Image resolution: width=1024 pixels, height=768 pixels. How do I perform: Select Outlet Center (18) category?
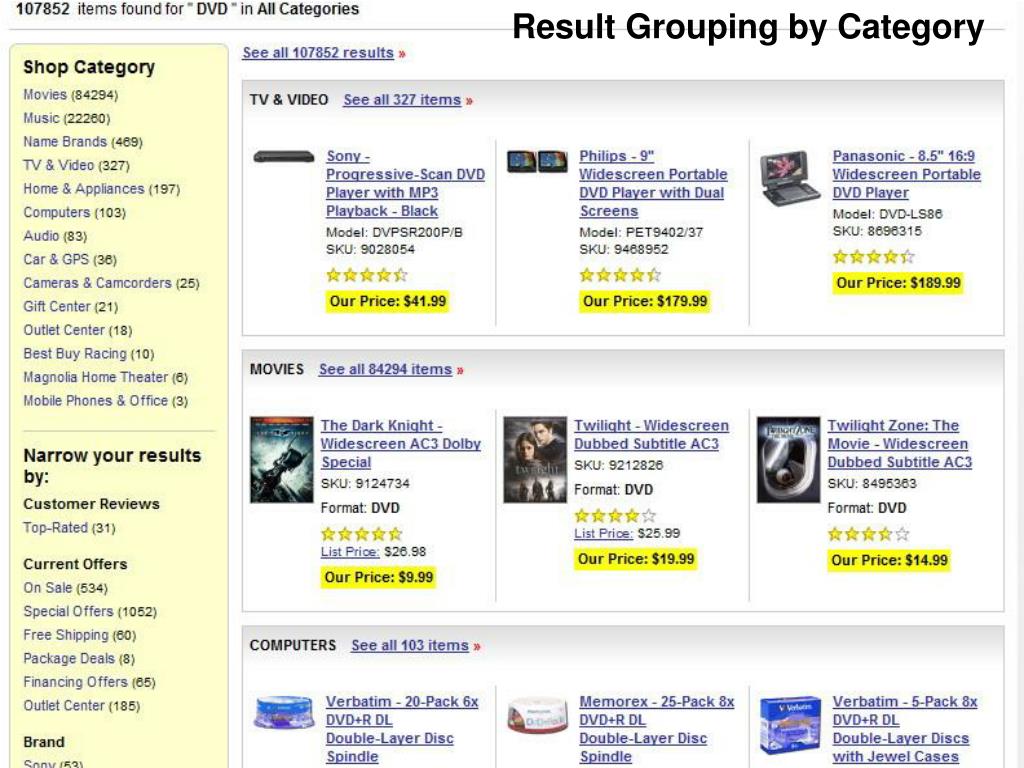coord(77,330)
